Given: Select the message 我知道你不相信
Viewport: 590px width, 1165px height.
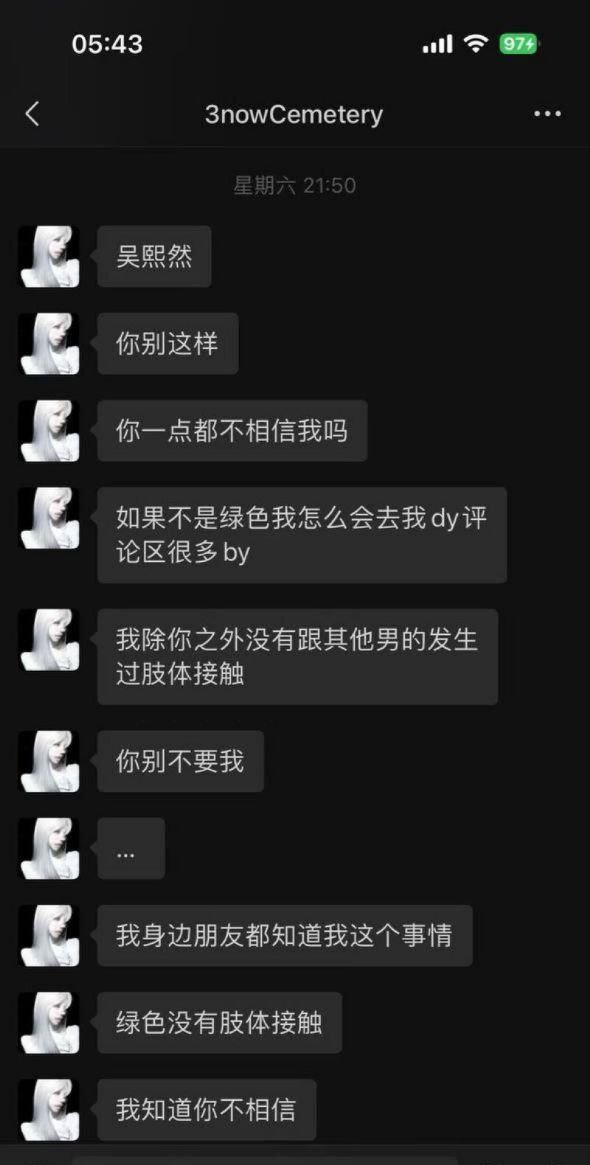Looking at the screenshot, I should tap(207, 1110).
